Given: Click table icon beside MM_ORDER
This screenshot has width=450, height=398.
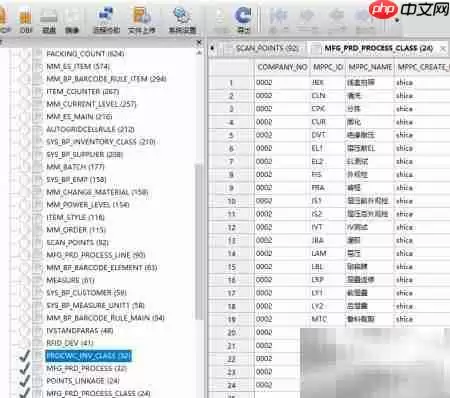Looking at the screenshot, I should tap(38, 230).
